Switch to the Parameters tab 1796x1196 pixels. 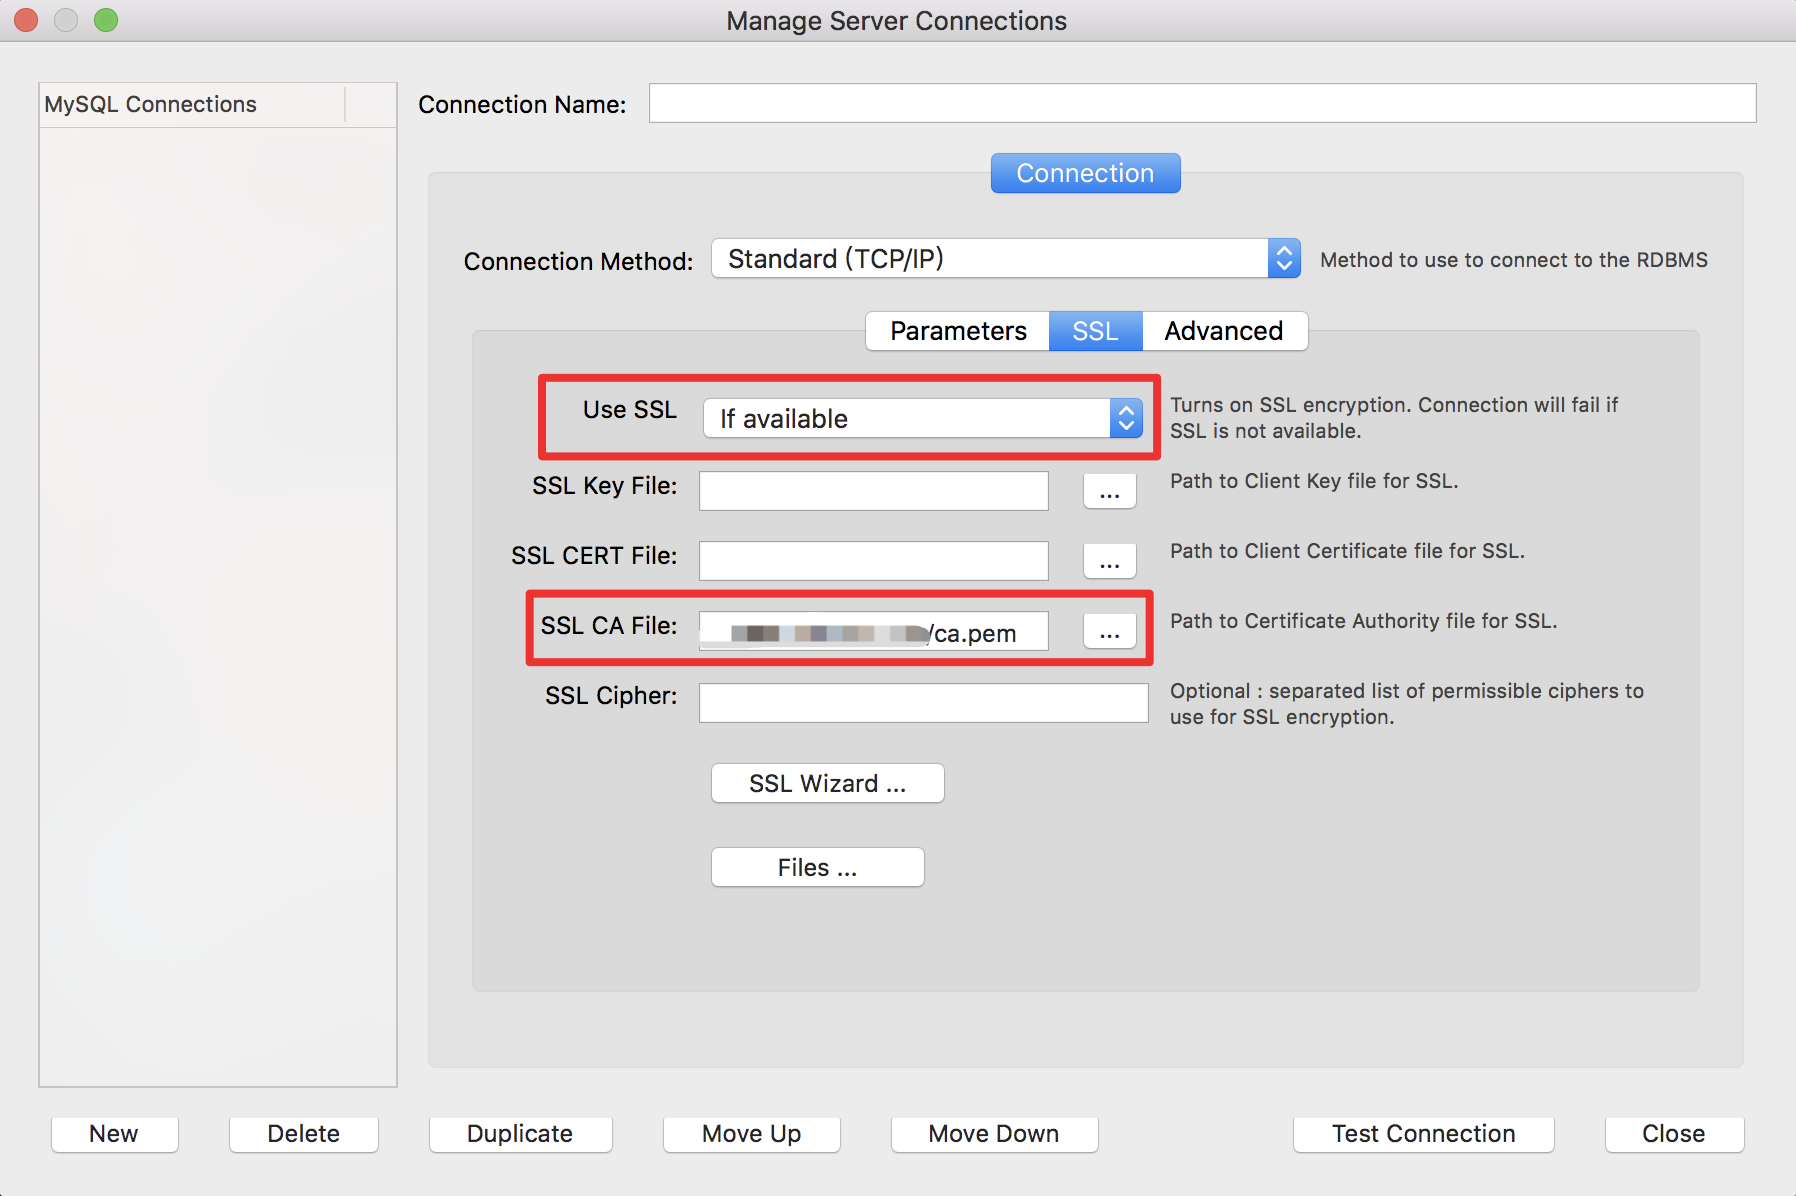tap(958, 331)
